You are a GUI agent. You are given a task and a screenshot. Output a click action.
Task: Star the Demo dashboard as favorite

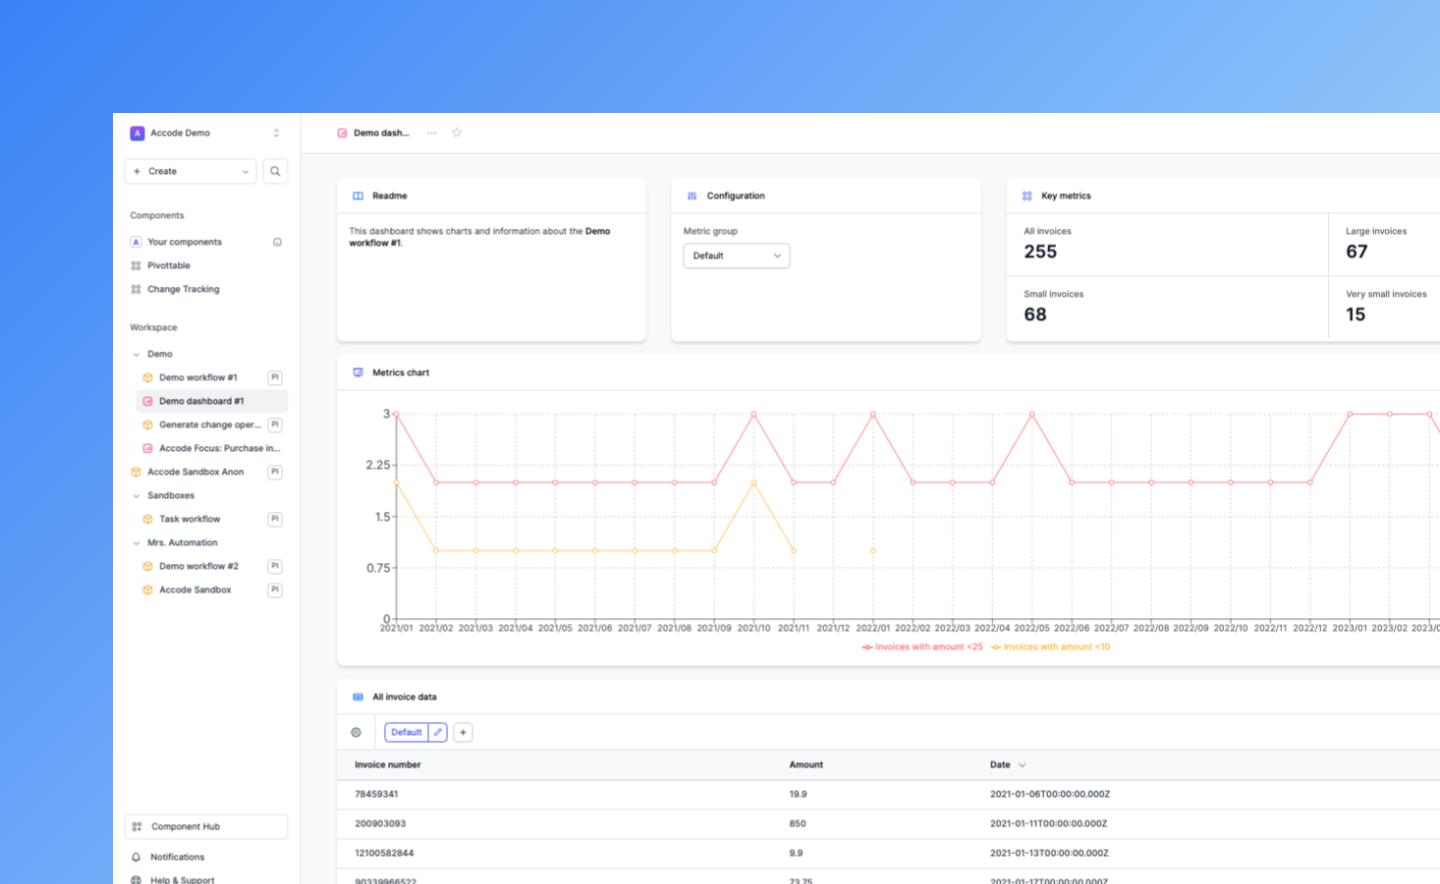[457, 132]
